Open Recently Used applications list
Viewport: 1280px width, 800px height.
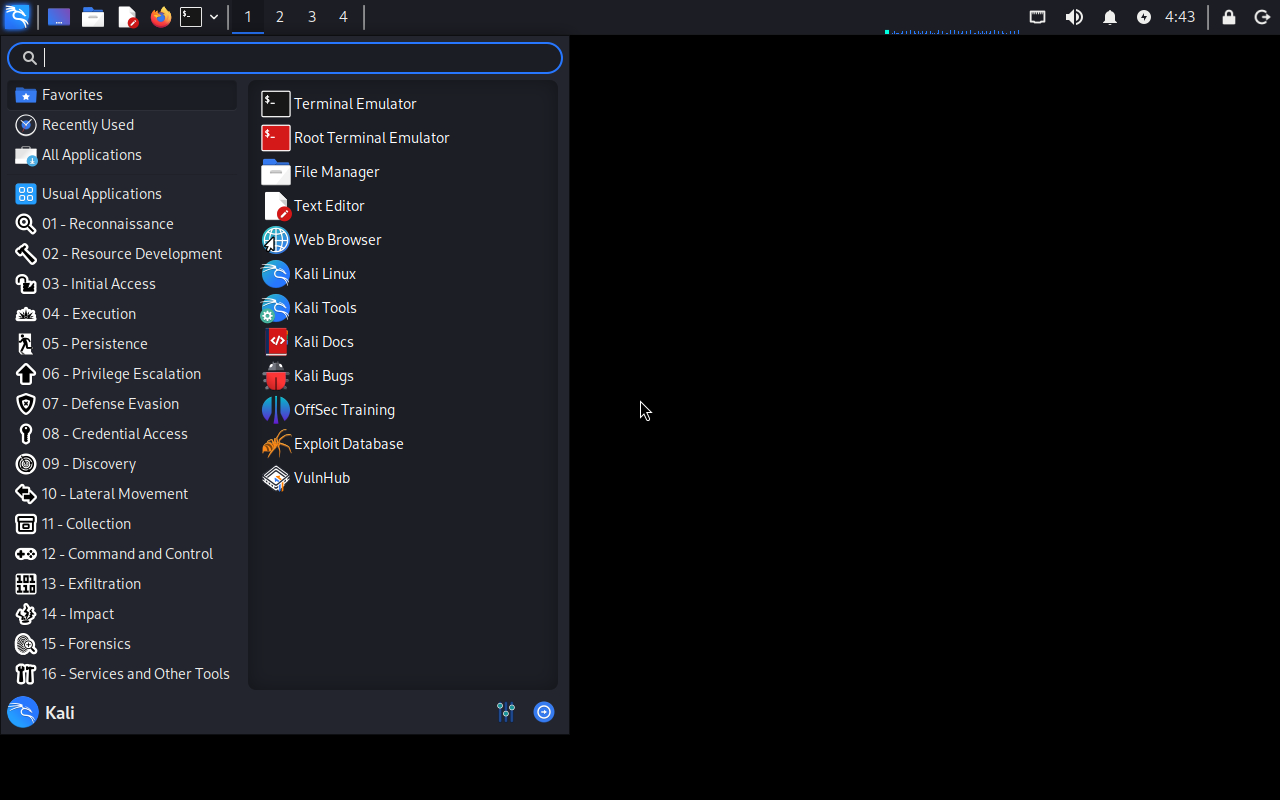[x=87, y=125]
